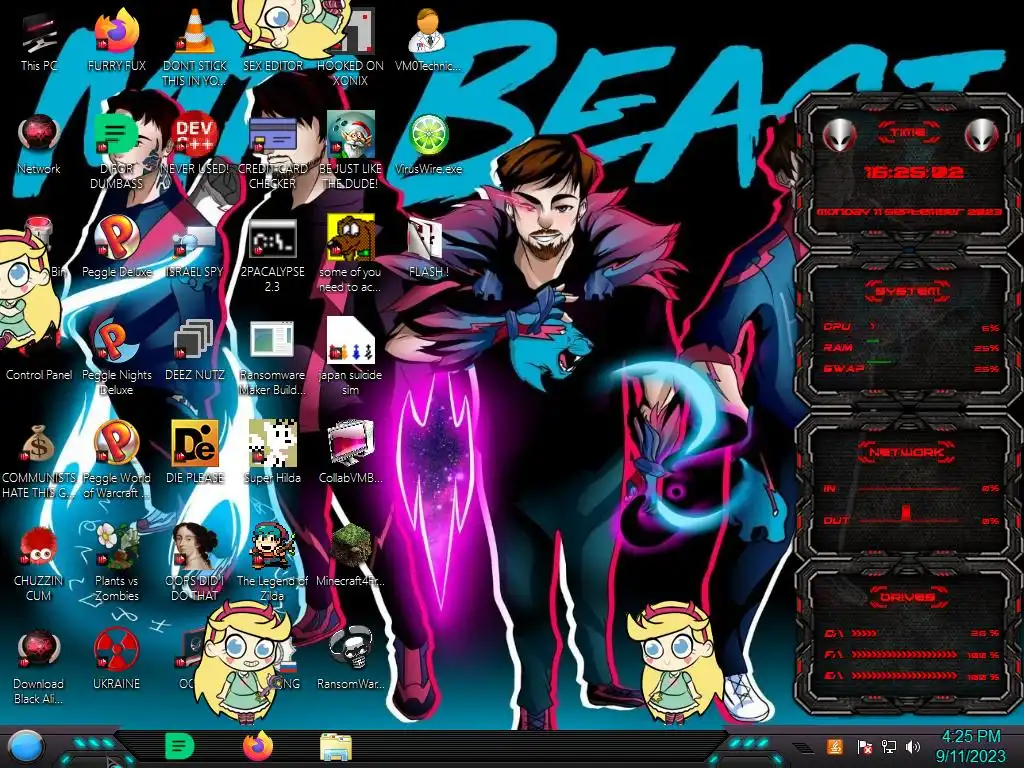The image size is (1024, 768).
Task: Click the F:\ drive usage bar
Action: coord(912,654)
